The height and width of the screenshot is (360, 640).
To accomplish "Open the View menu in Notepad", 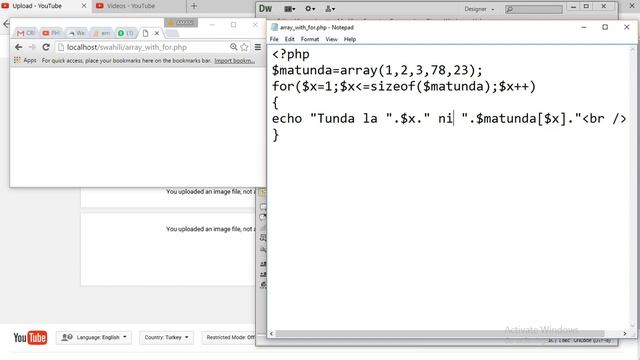I will click(331, 39).
